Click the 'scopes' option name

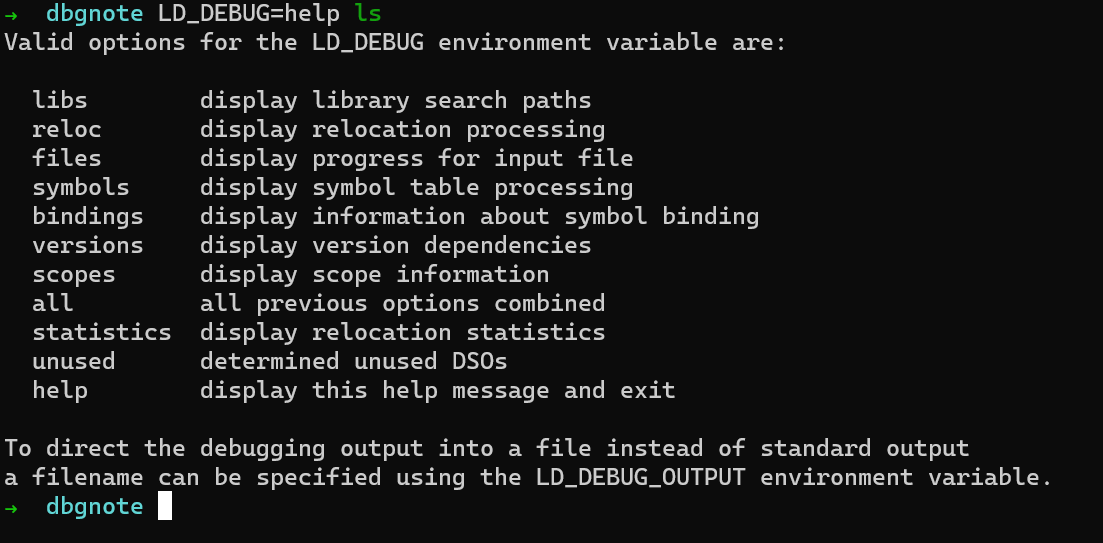pyautogui.click(x=74, y=275)
